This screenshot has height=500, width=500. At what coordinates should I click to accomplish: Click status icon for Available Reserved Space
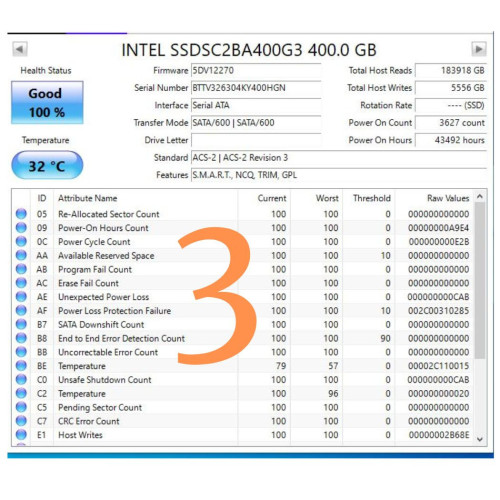pyautogui.click(x=21, y=255)
